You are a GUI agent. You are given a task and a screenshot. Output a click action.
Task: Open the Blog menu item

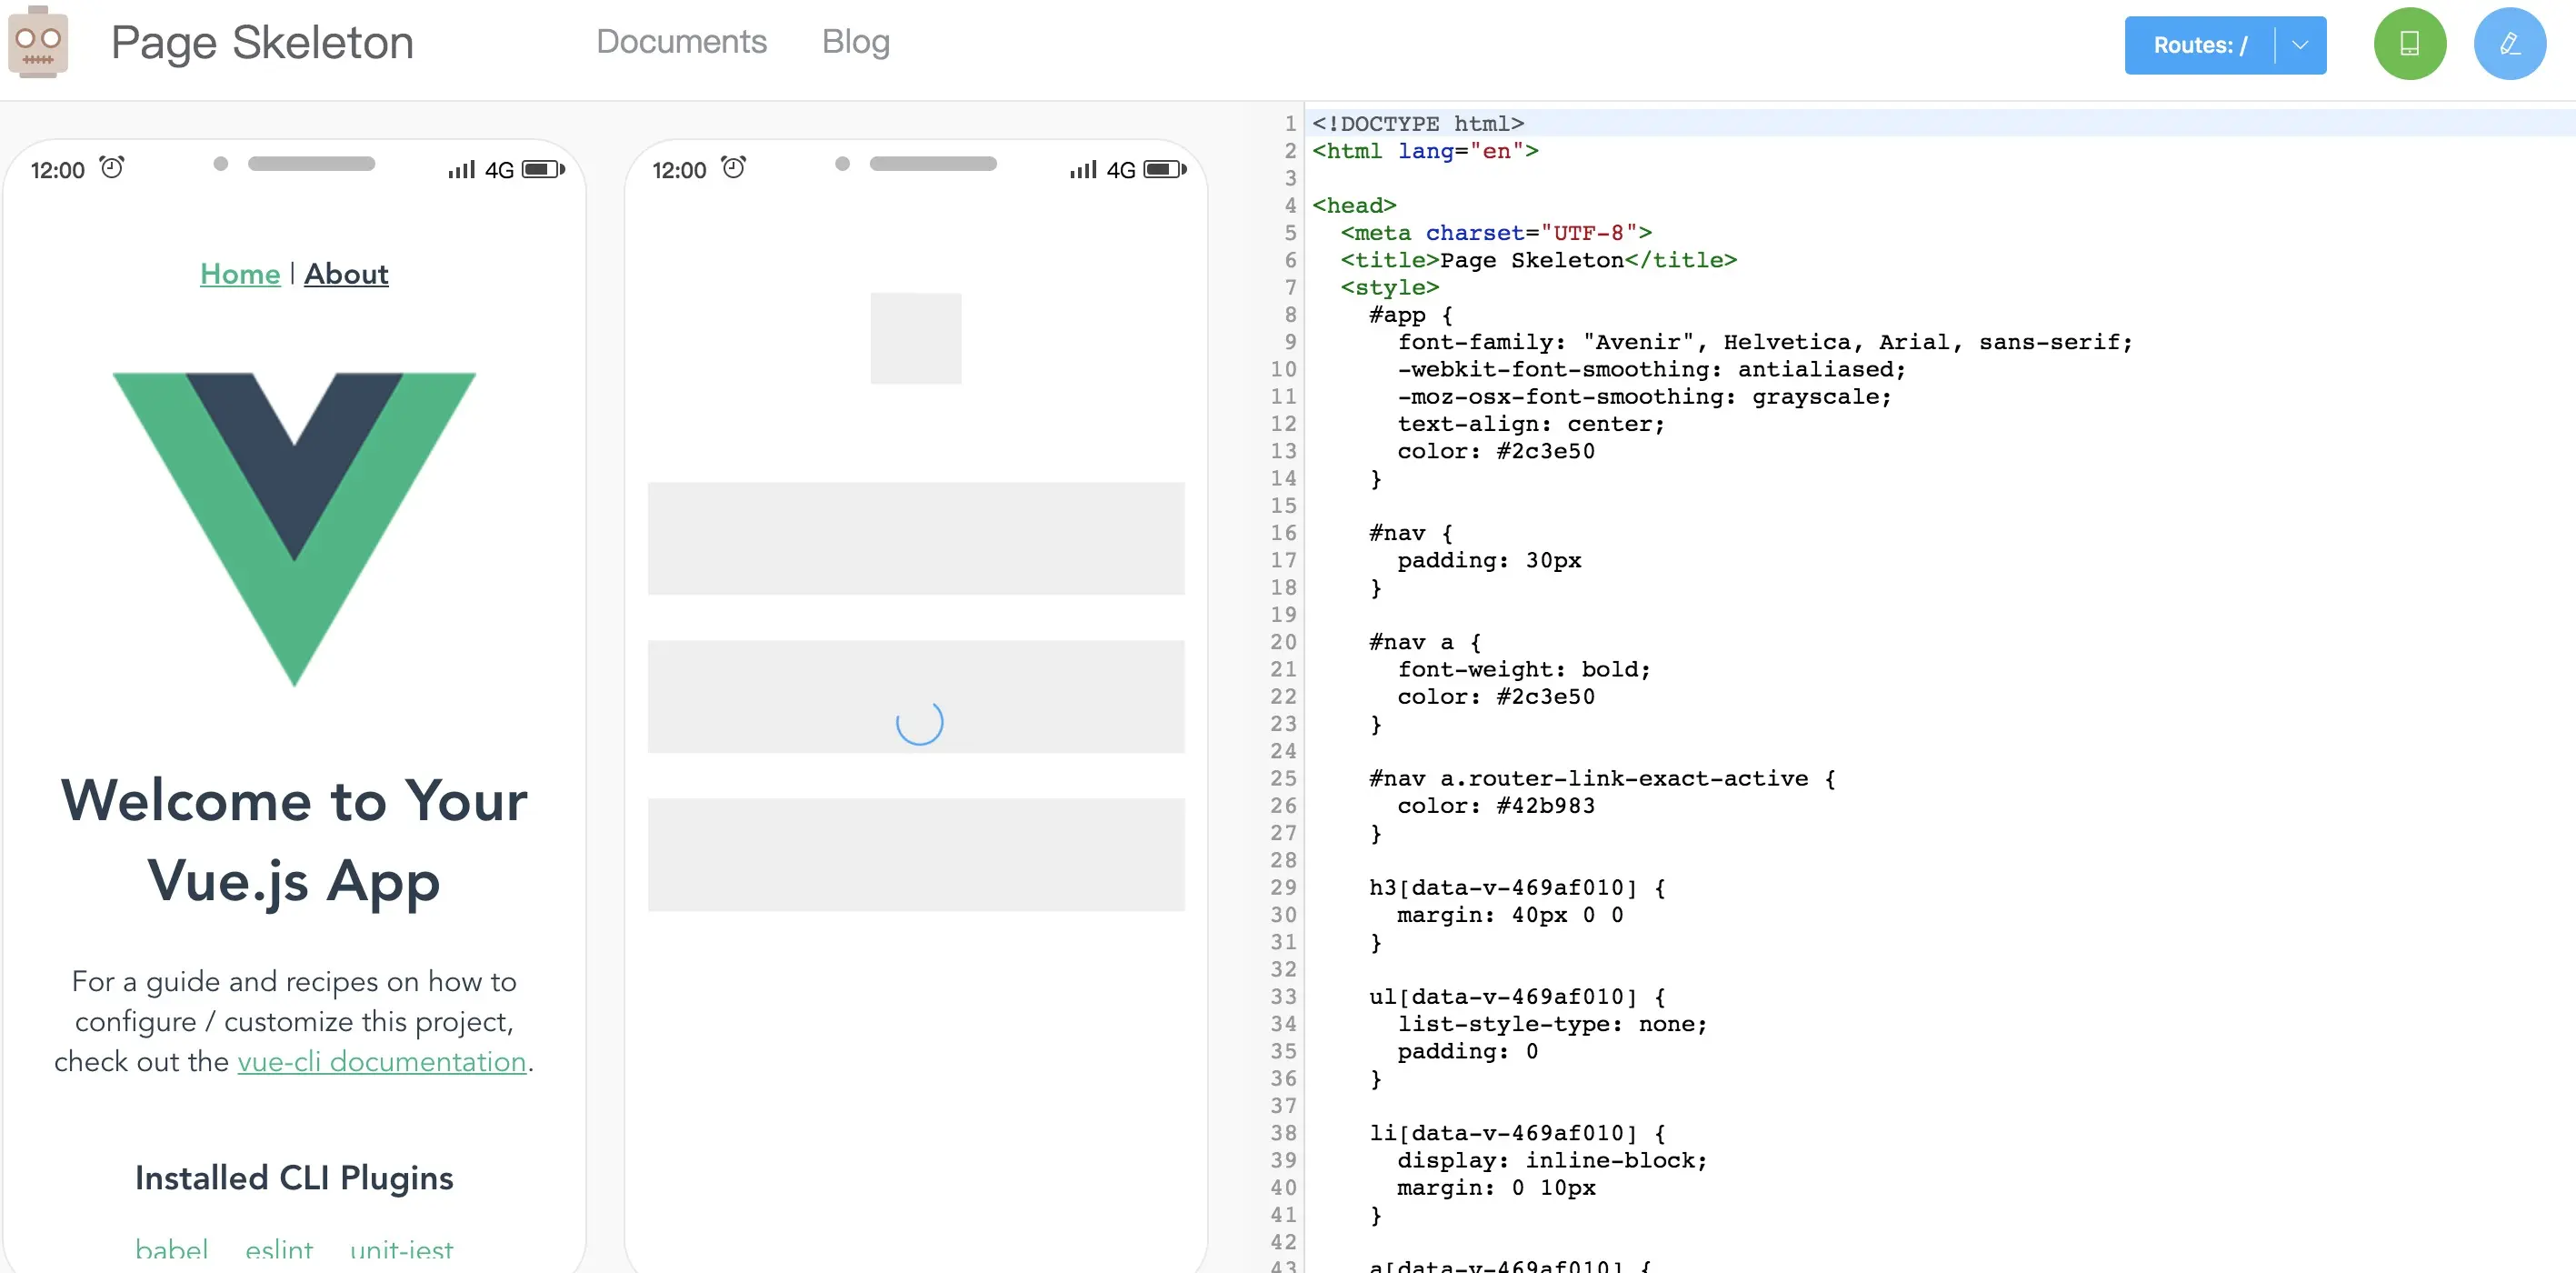coord(855,42)
